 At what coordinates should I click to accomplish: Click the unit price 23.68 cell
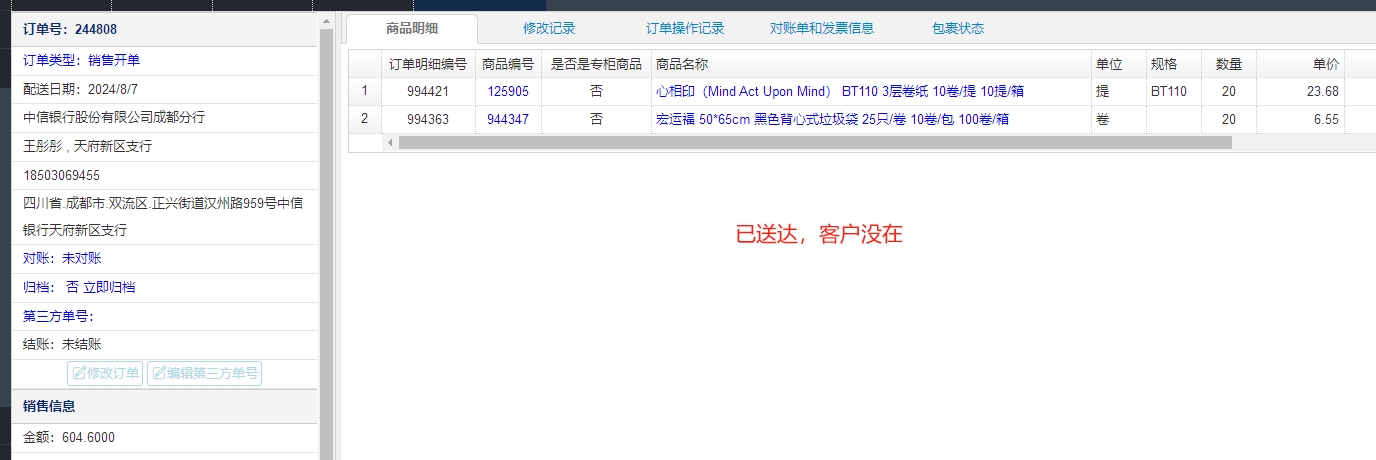pyautogui.click(x=1300, y=91)
